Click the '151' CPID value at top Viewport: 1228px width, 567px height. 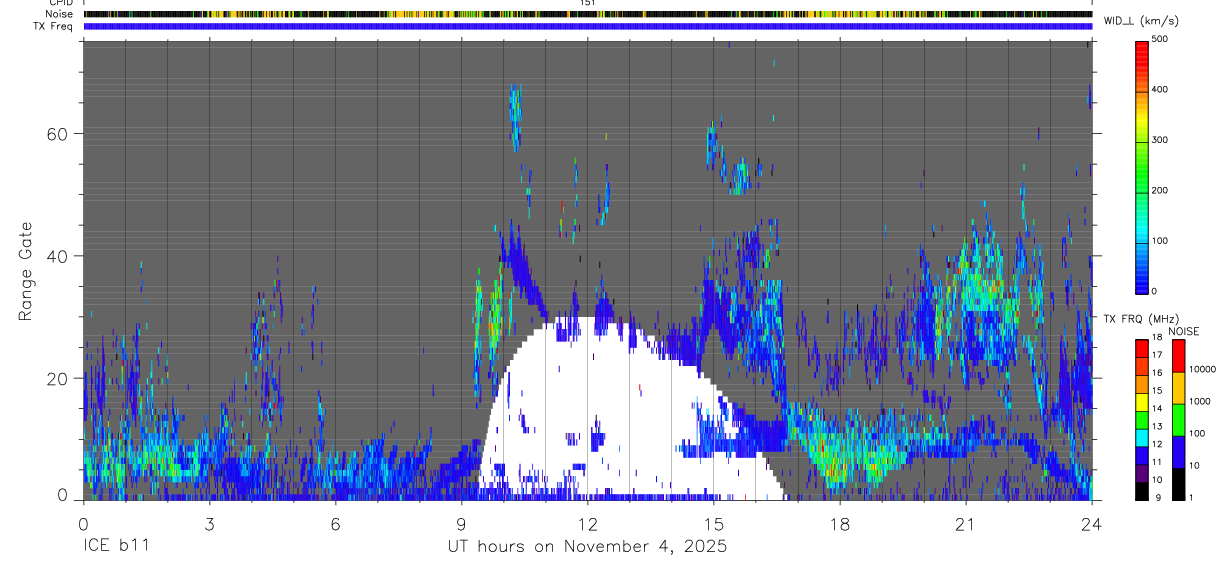(x=587, y=3)
